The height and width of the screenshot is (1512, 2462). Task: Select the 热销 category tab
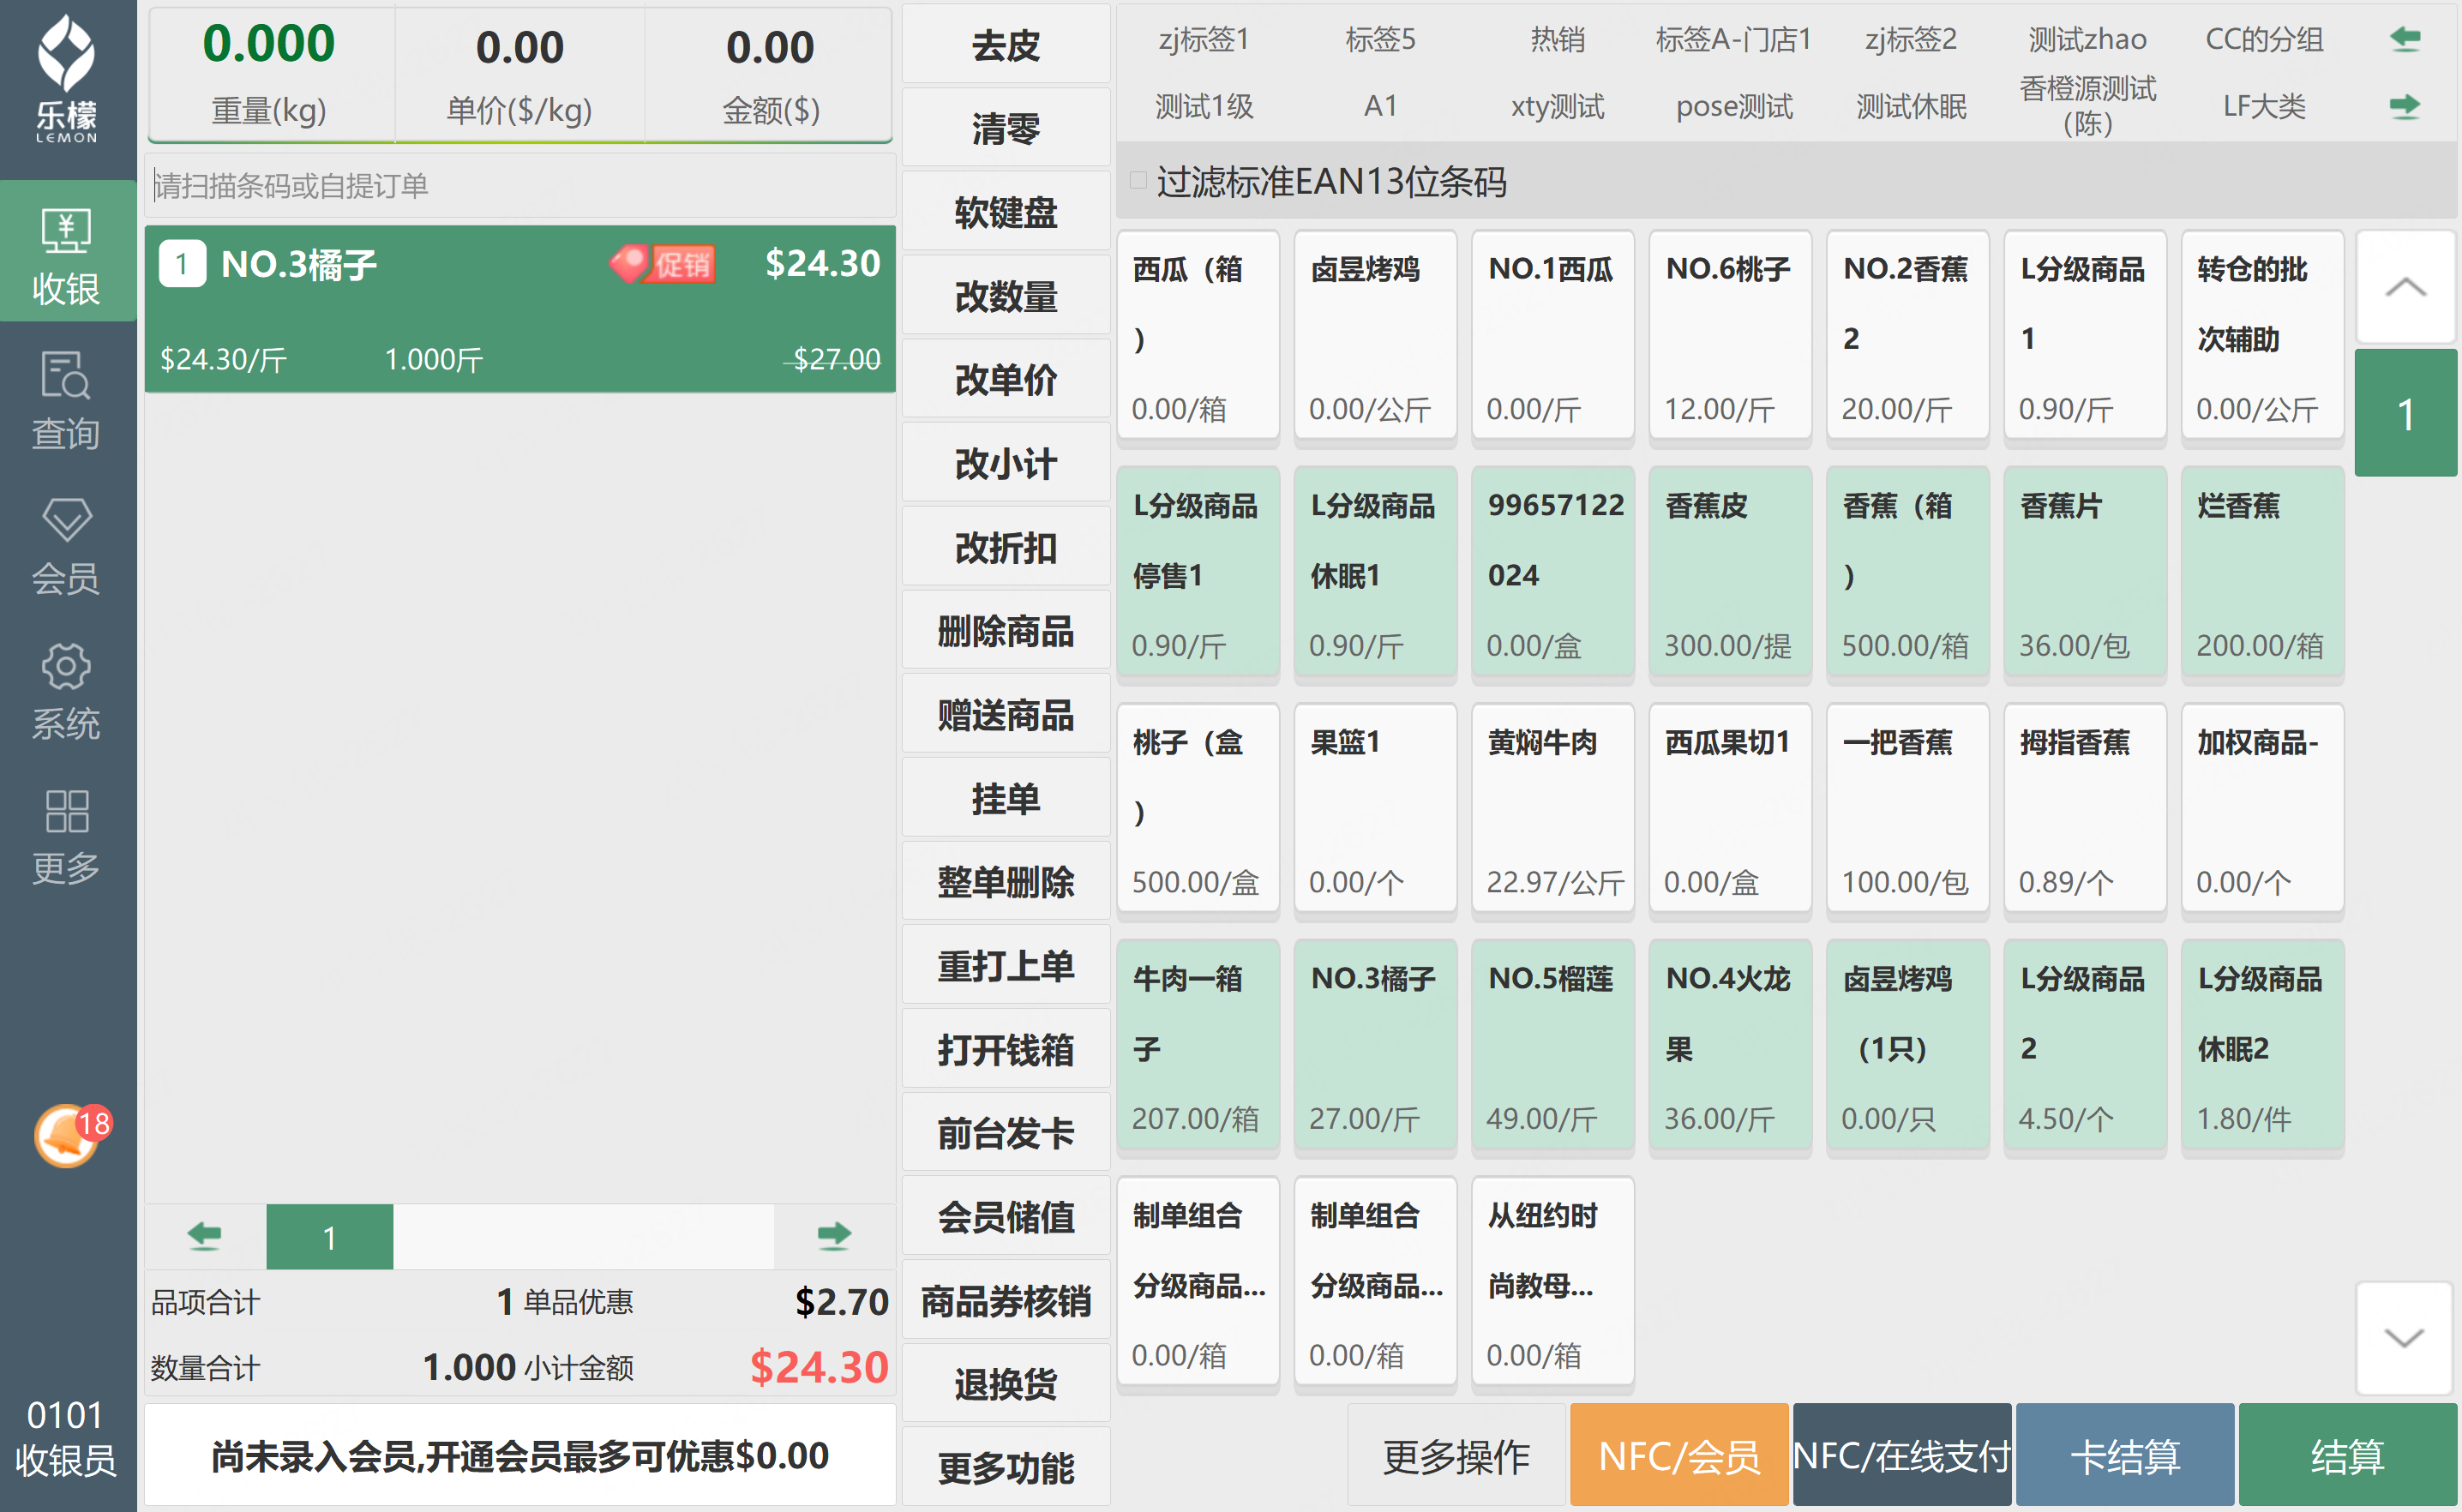(1557, 40)
